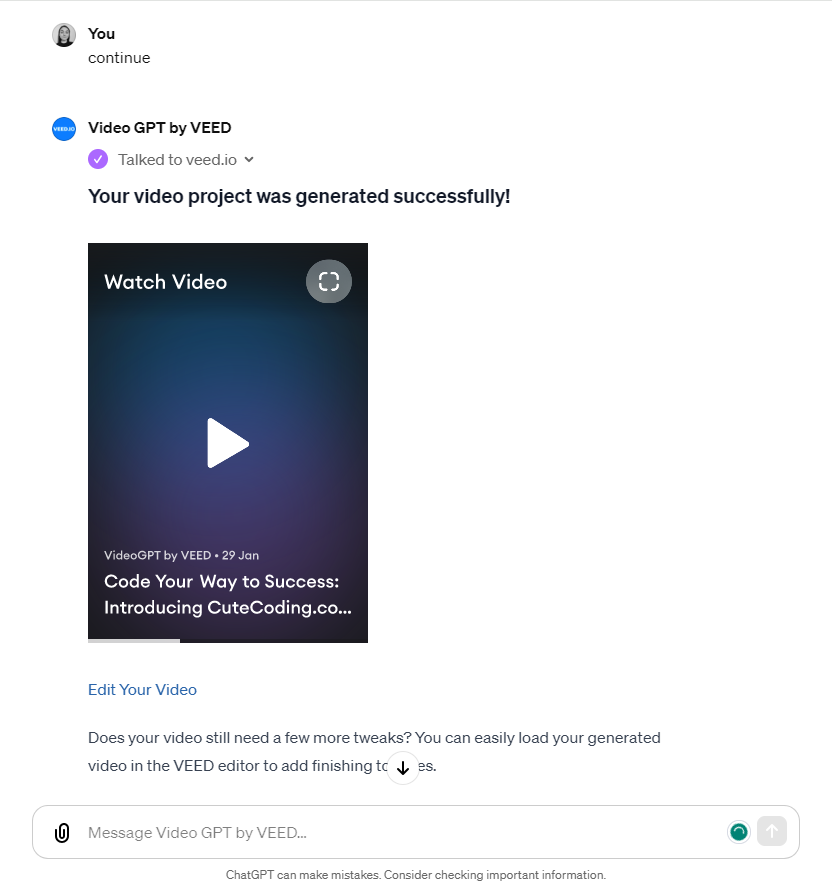Click the green circular extension icon
Image resolution: width=832 pixels, height=888 pixels.
pos(739,832)
